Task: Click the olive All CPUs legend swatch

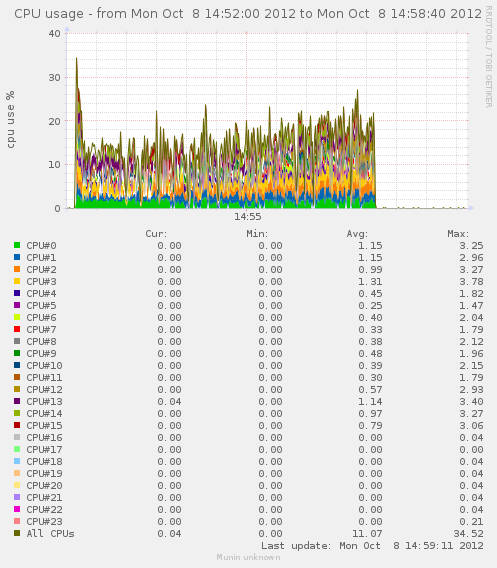Action: (x=17, y=533)
